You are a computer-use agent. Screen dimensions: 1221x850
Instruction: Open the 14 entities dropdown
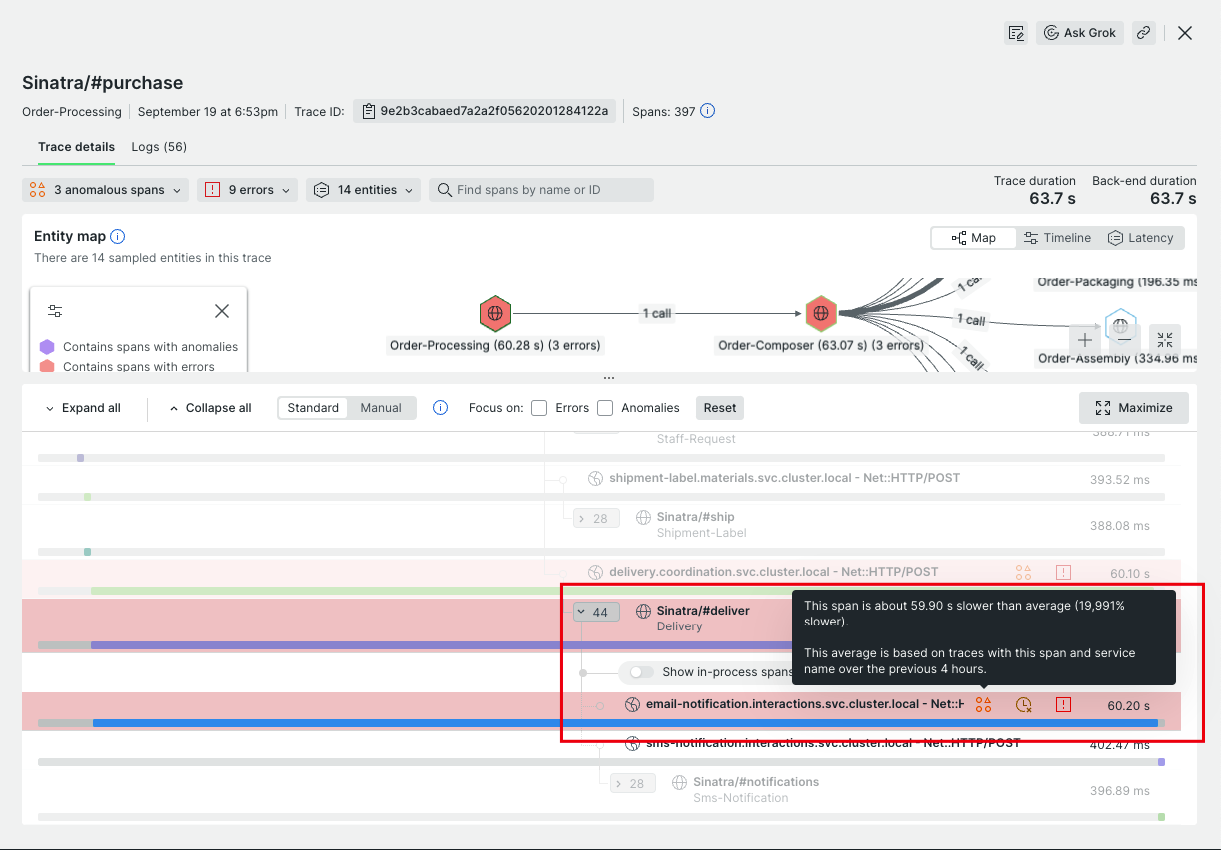pos(363,190)
